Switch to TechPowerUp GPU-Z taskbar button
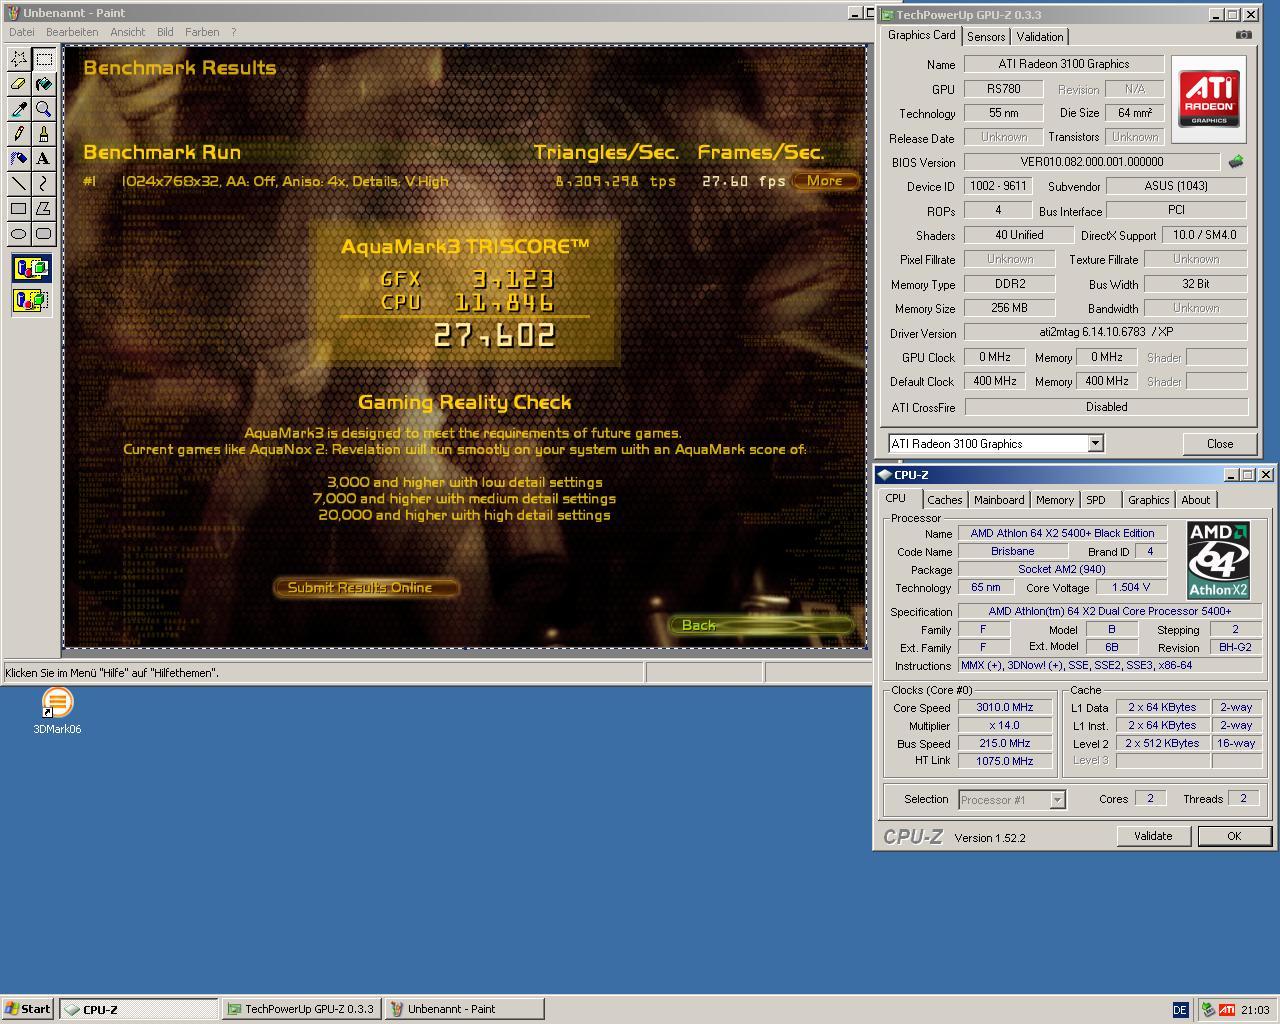This screenshot has width=1280, height=1024. tap(301, 1009)
